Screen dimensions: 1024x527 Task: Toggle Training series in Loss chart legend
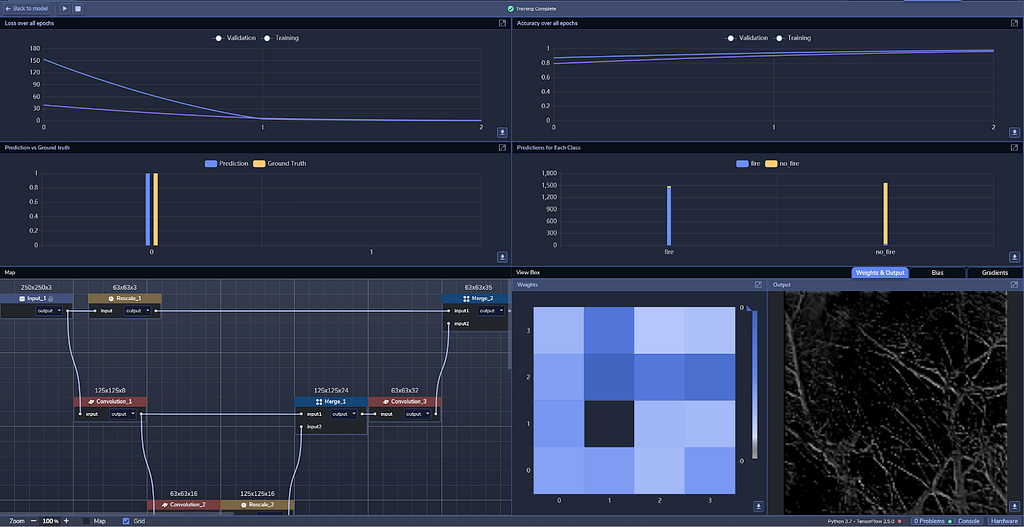pos(280,38)
